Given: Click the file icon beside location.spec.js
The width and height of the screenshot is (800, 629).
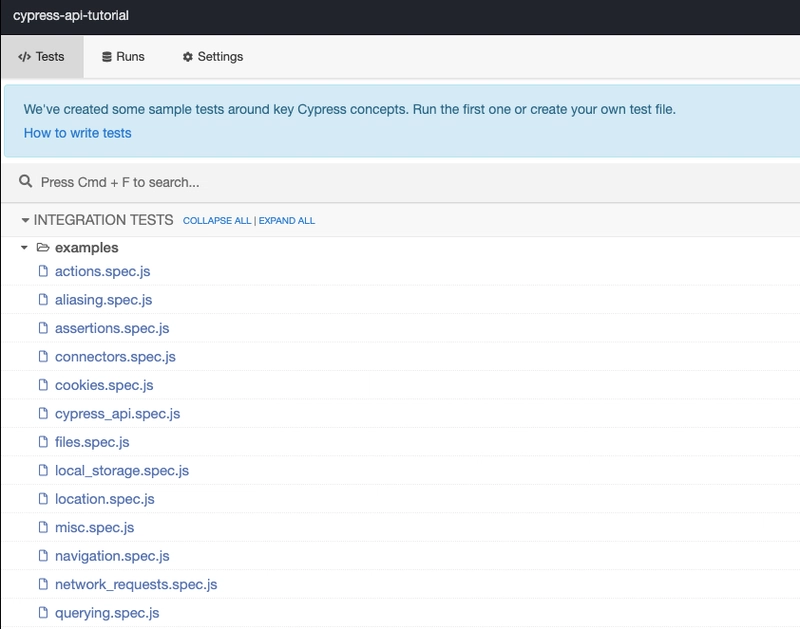Looking at the screenshot, I should tap(43, 498).
